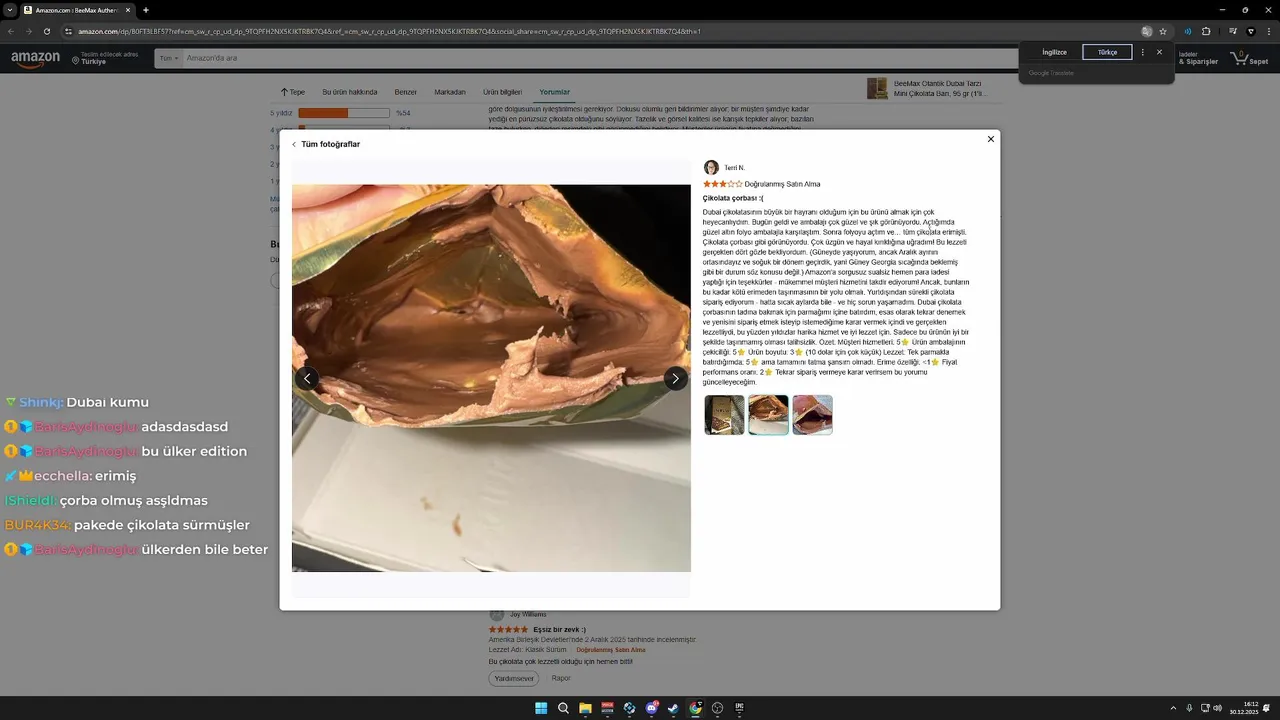Open Epic Games launcher from taskbar
The height and width of the screenshot is (720, 1280).
[739, 708]
